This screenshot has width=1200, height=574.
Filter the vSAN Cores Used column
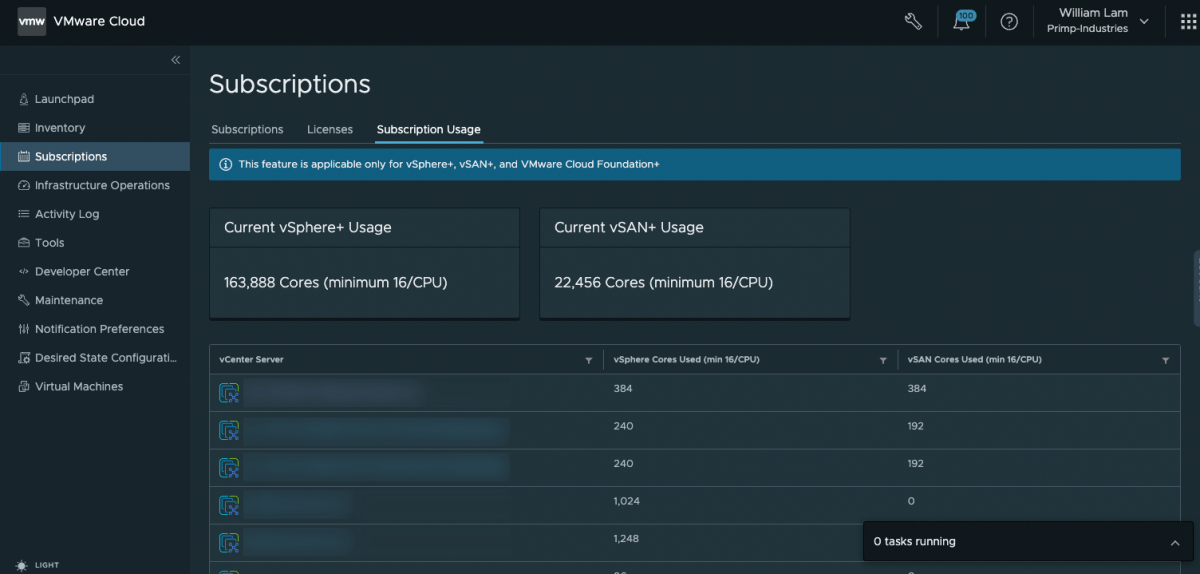(x=1166, y=360)
